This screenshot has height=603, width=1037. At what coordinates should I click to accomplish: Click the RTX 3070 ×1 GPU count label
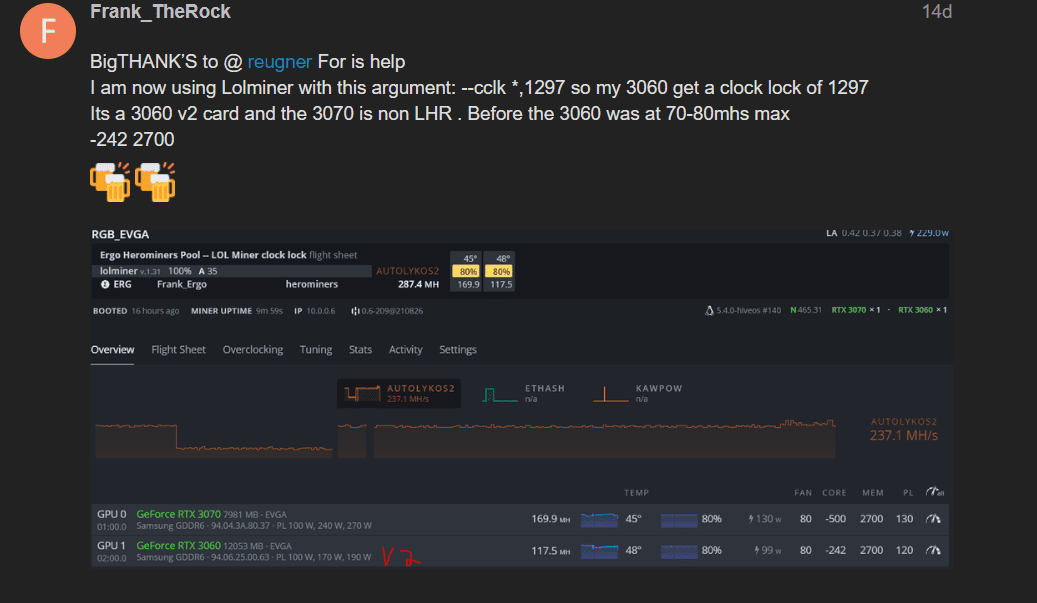coord(856,310)
